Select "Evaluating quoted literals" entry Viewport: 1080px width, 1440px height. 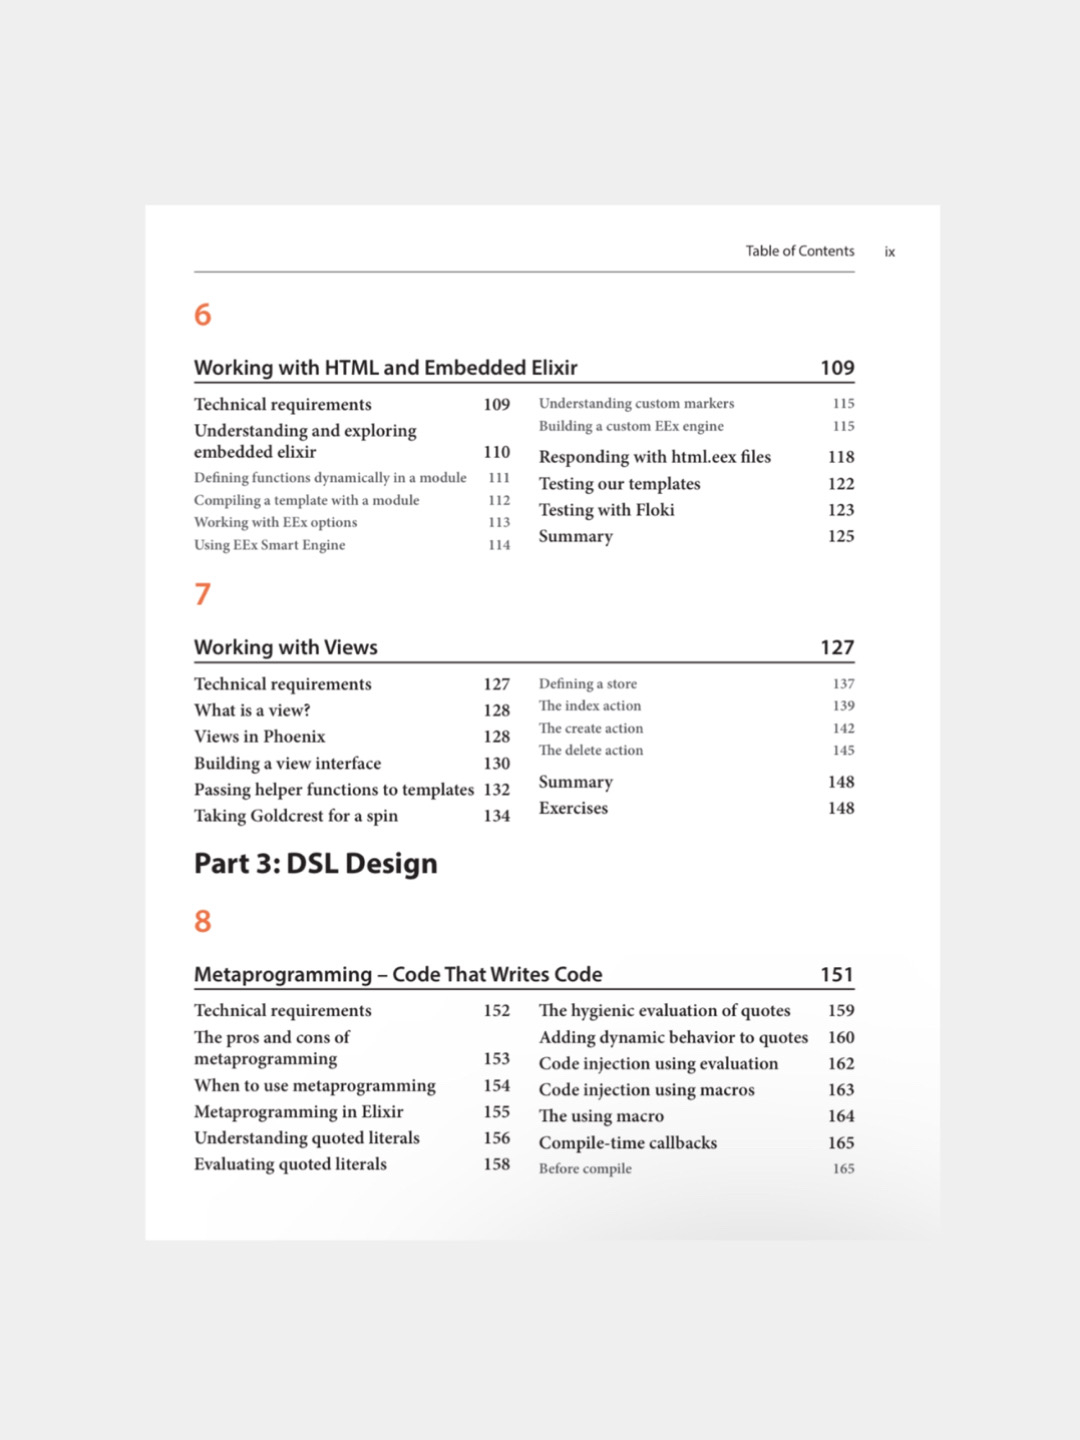[x=290, y=1164]
